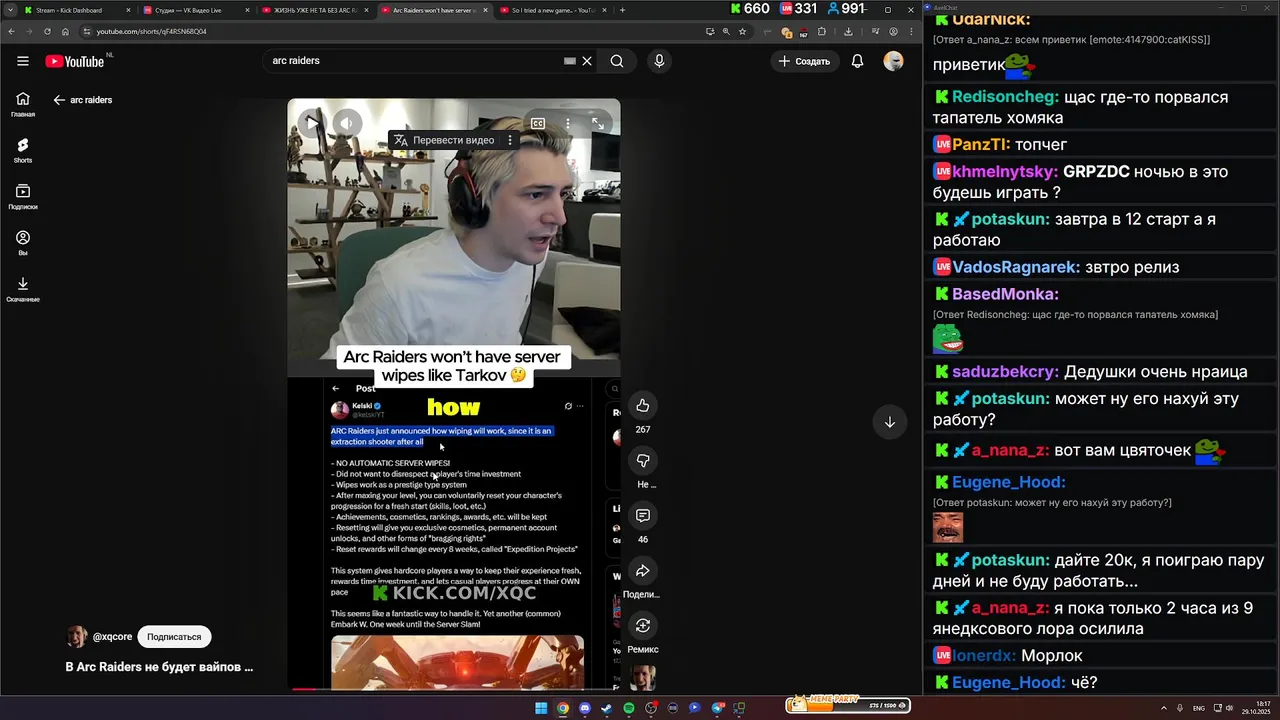The image size is (1280, 720).
Task: Open the Windows Start menu
Action: [541, 708]
